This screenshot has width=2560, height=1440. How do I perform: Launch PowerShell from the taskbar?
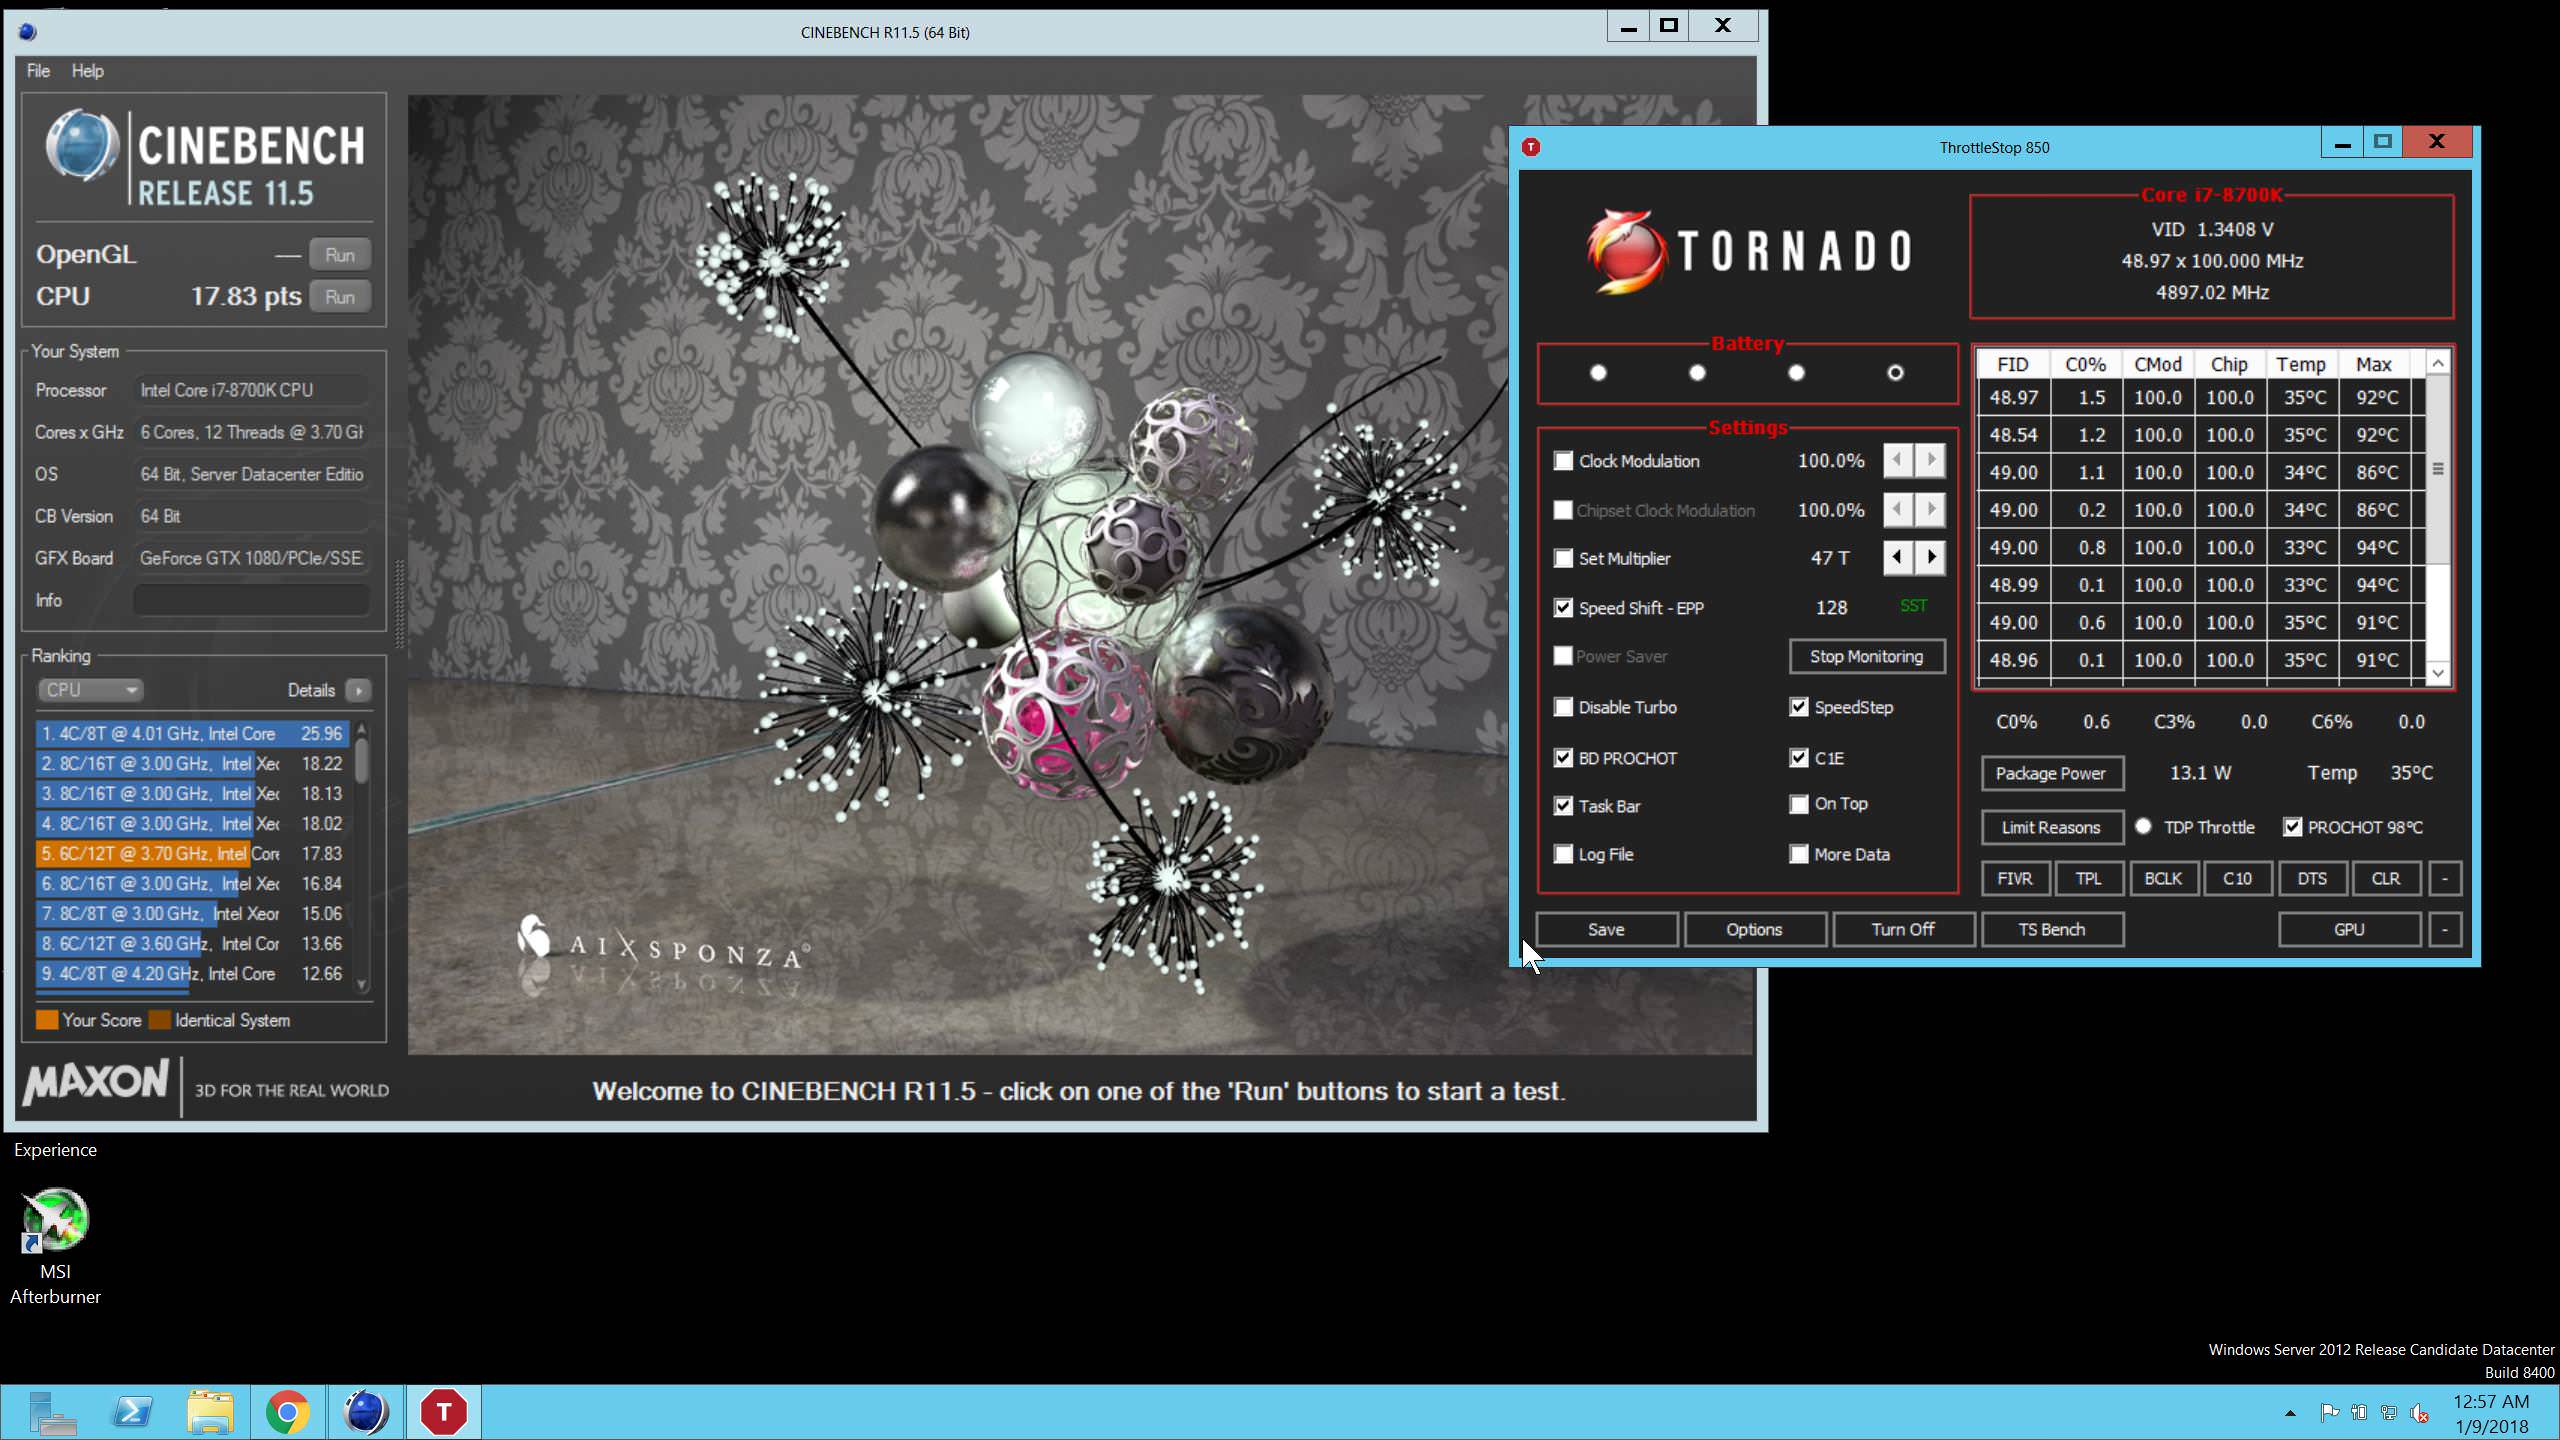[132, 1412]
